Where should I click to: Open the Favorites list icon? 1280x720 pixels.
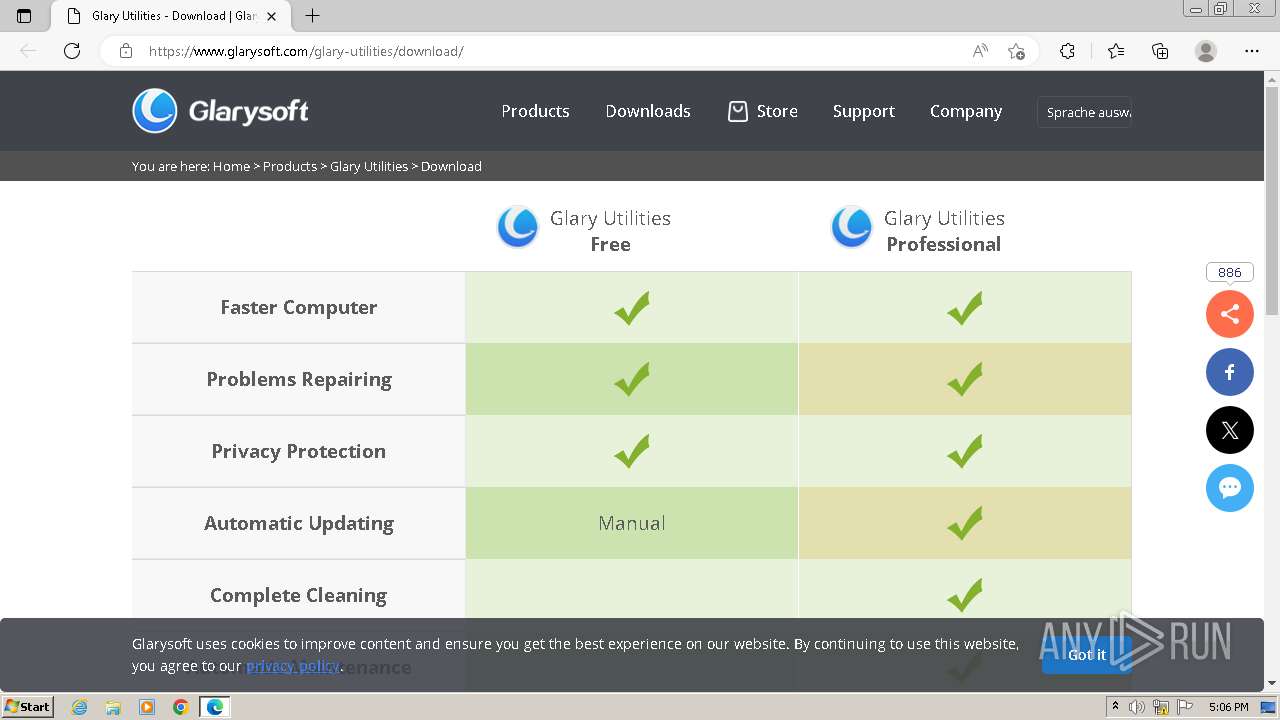(x=1116, y=51)
